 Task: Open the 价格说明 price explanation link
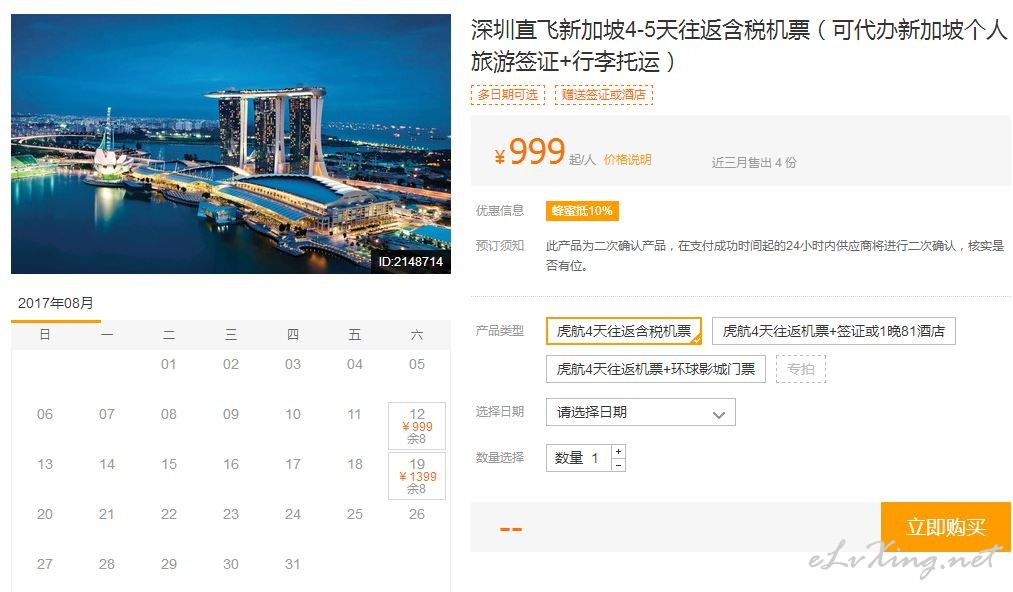[627, 160]
